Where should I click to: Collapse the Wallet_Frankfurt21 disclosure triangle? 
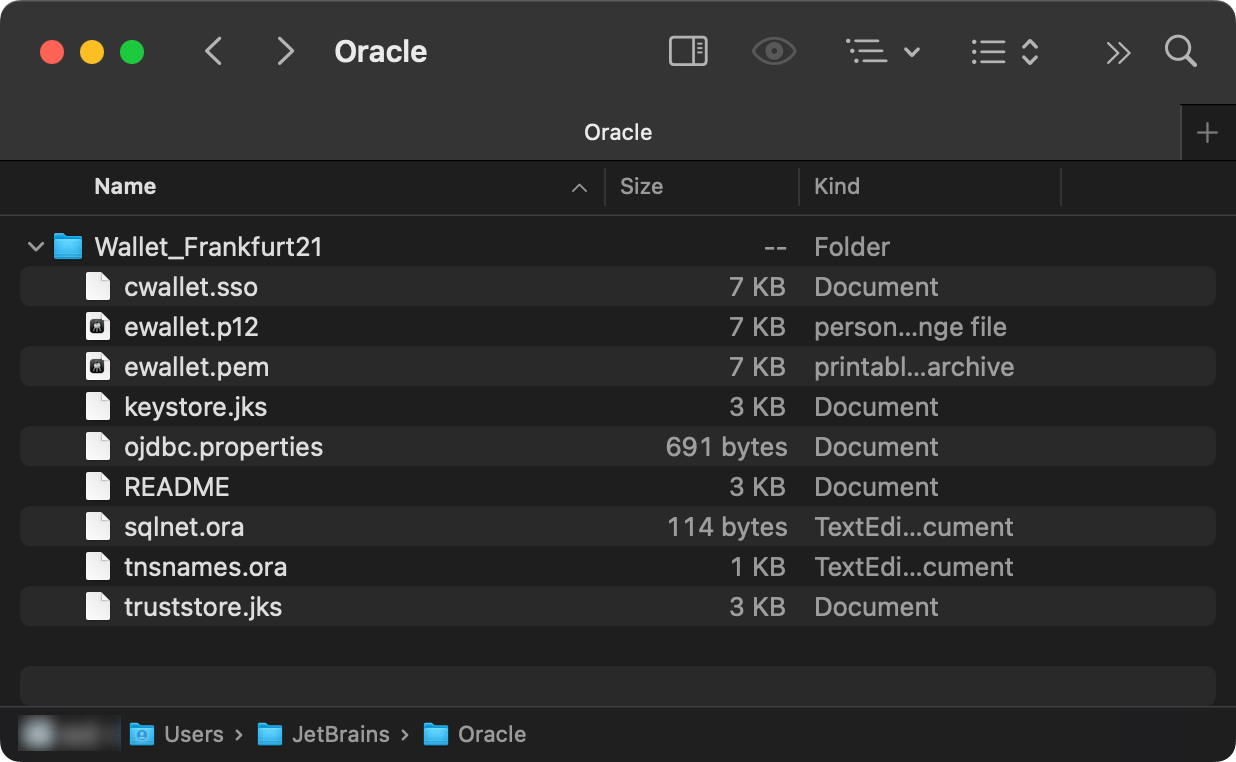pyautogui.click(x=35, y=246)
